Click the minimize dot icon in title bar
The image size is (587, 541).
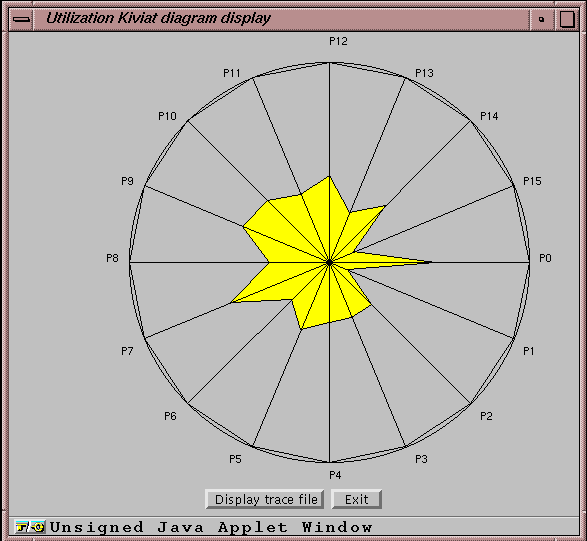[x=541, y=19]
